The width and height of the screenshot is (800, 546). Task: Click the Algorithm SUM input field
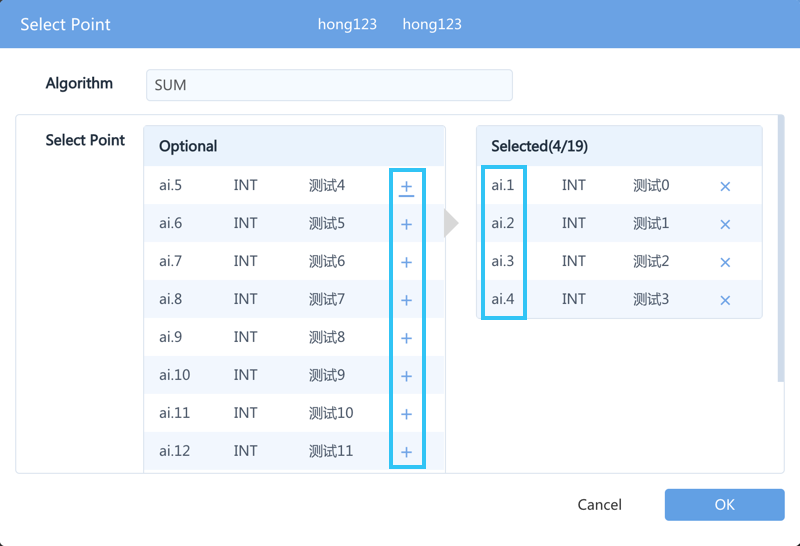[x=329, y=85]
